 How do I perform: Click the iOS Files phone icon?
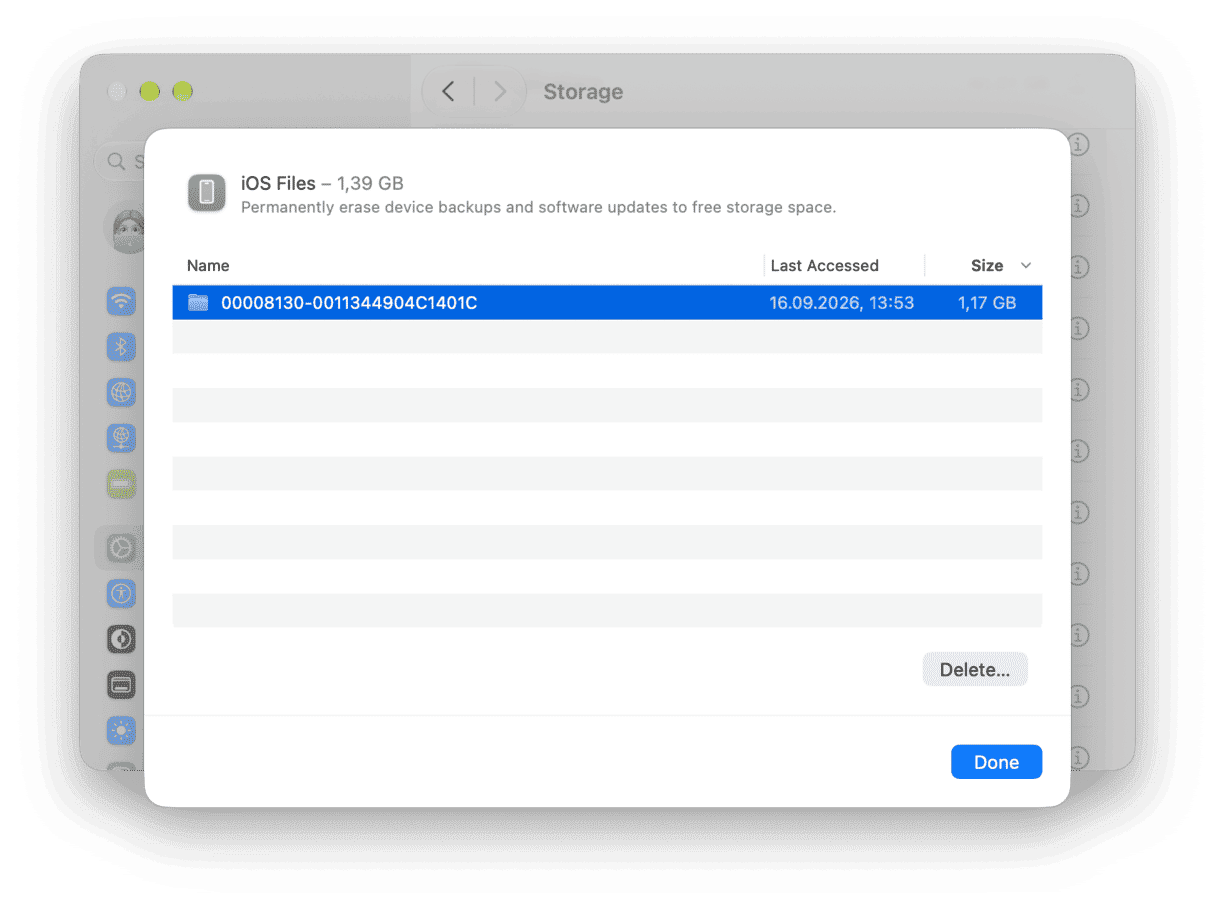point(206,193)
